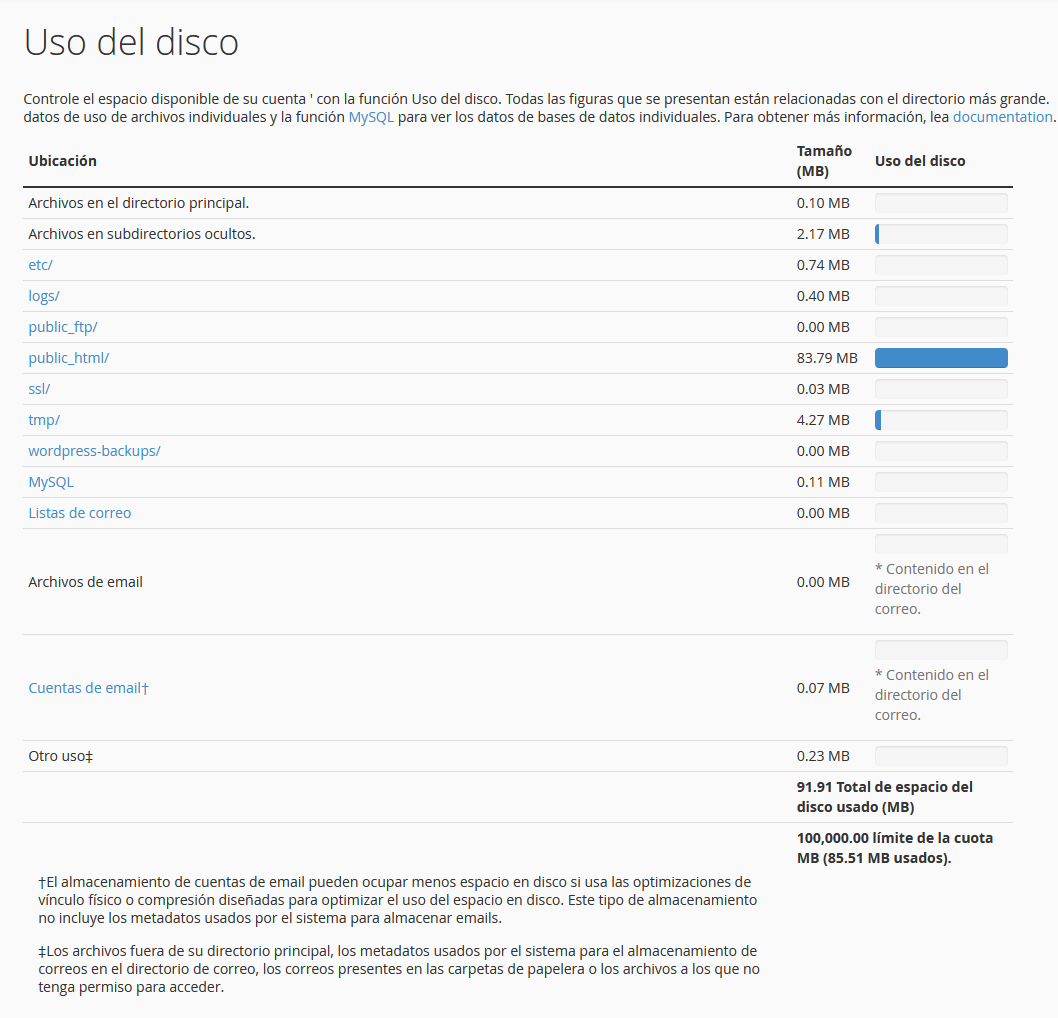Open the wordpress-backups/ directory link
Viewport: 1058px width, 1018px height.
[94, 451]
